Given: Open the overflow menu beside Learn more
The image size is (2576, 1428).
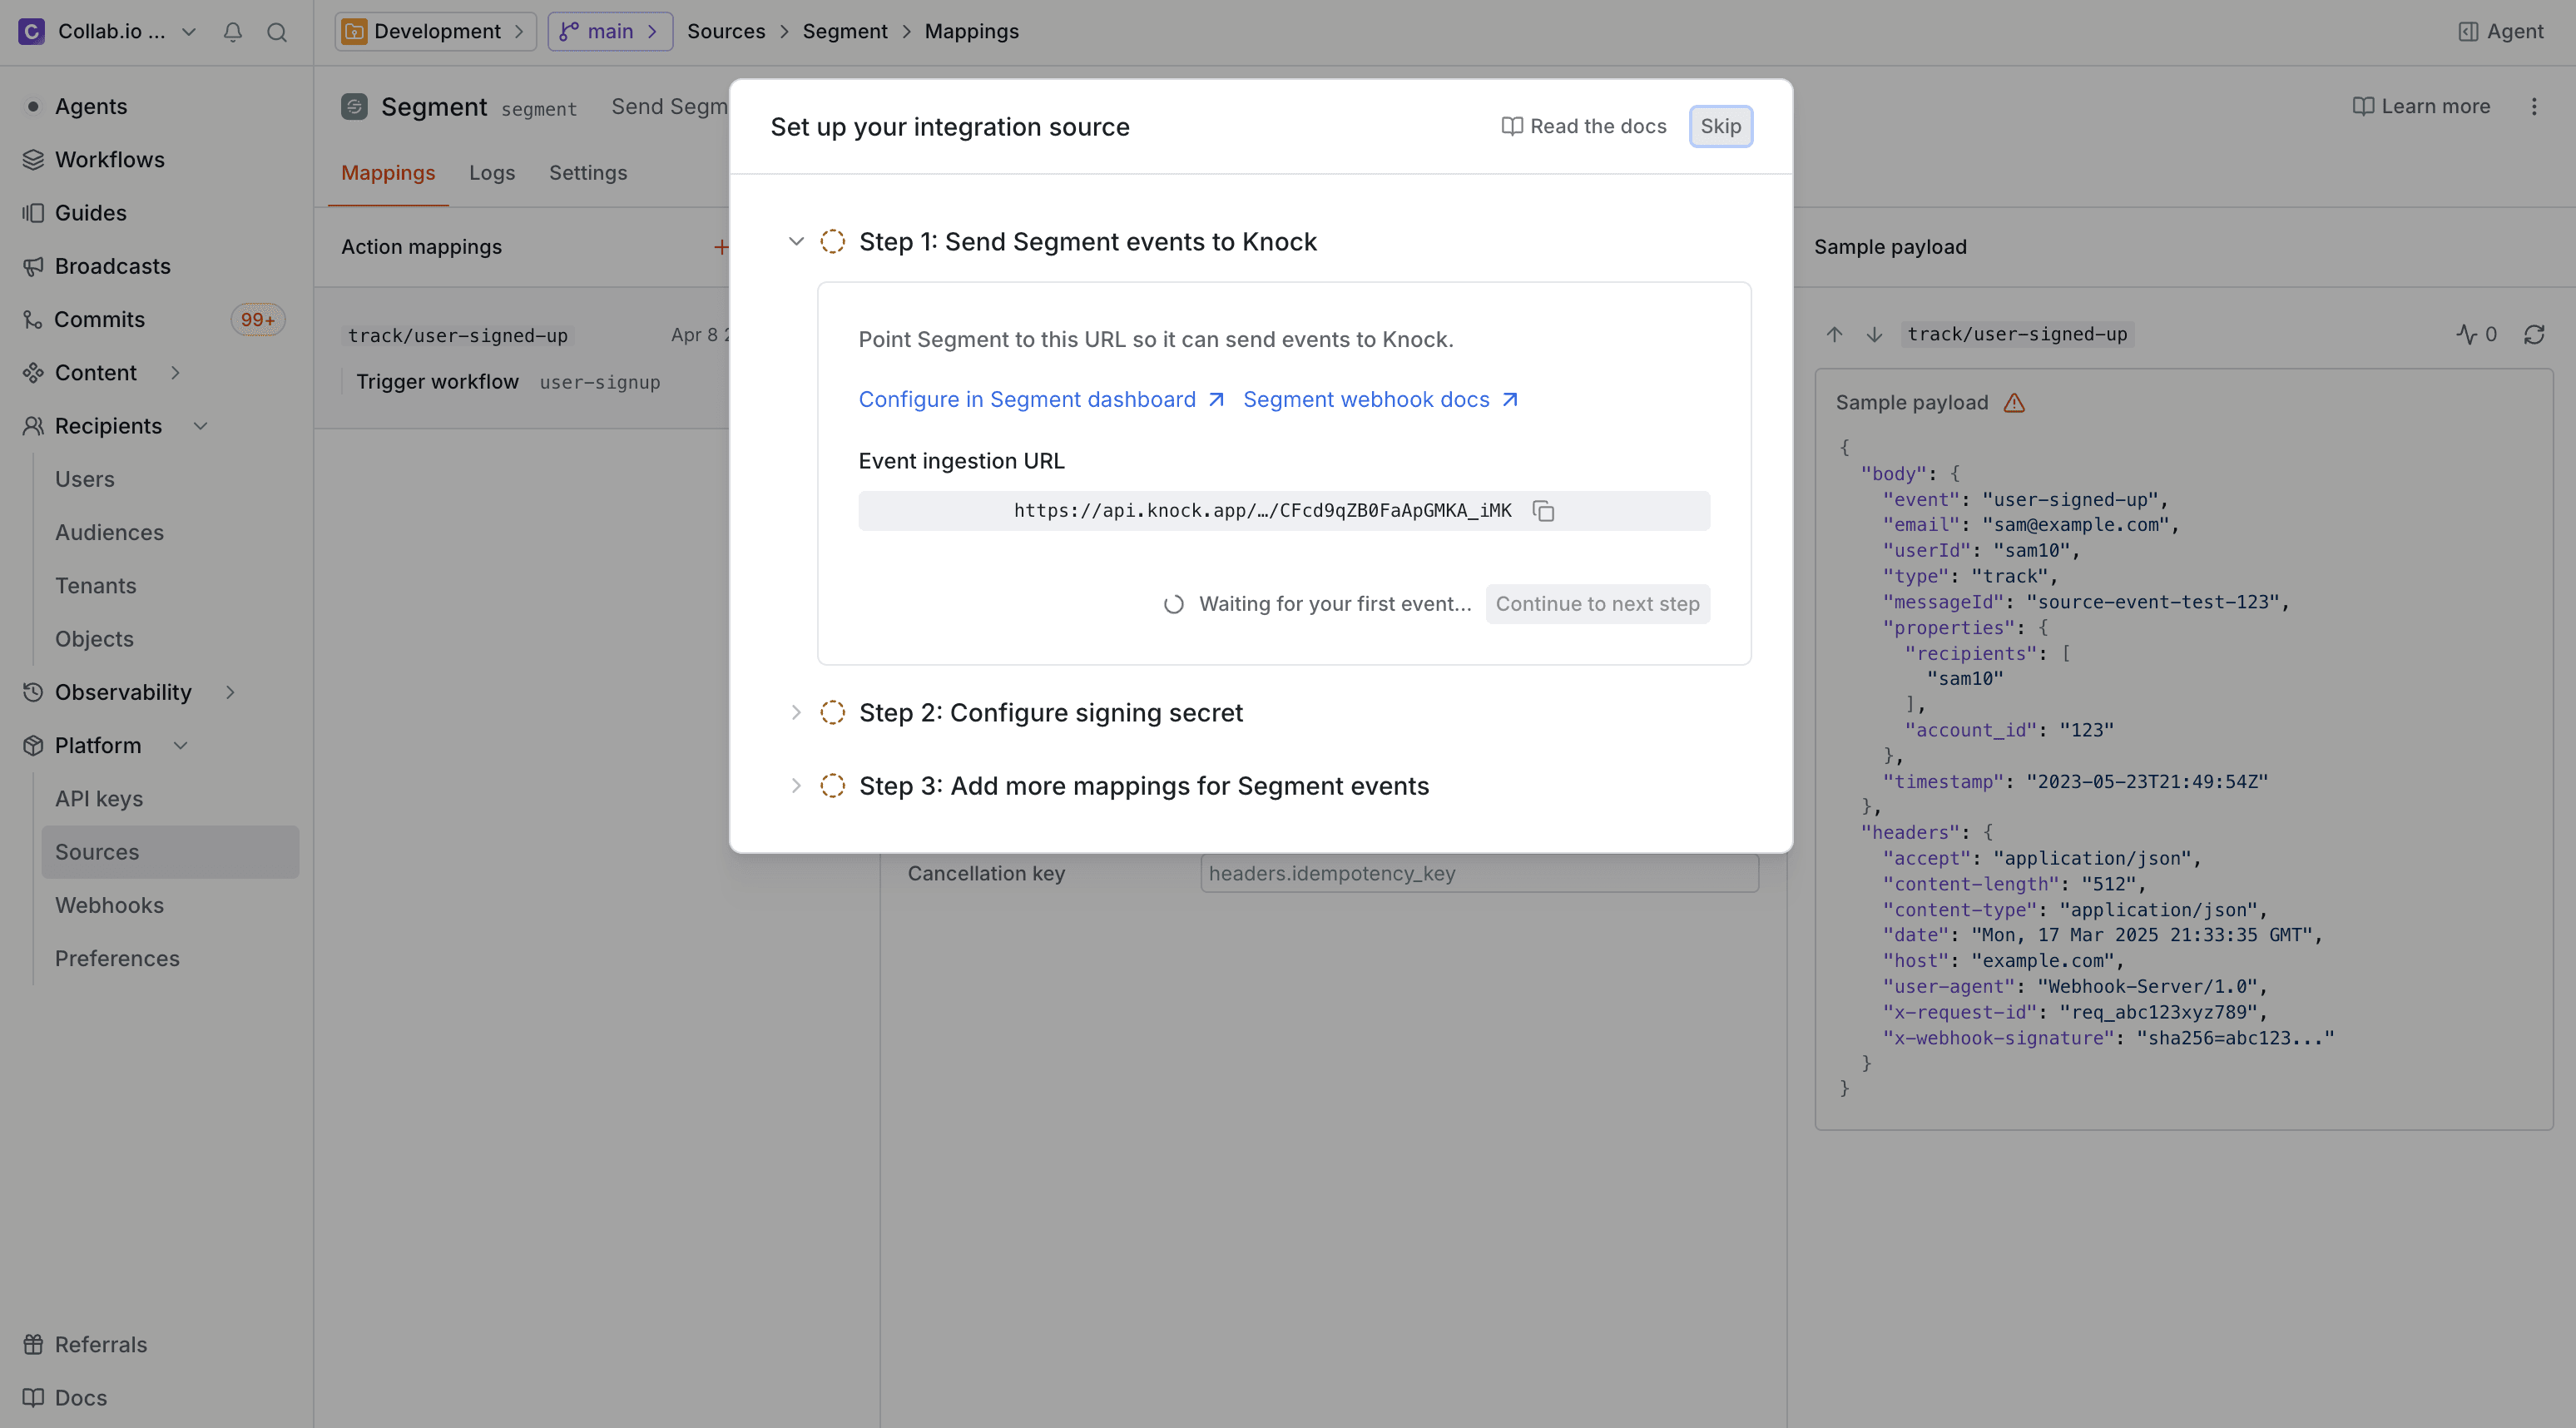Looking at the screenshot, I should (2534, 106).
